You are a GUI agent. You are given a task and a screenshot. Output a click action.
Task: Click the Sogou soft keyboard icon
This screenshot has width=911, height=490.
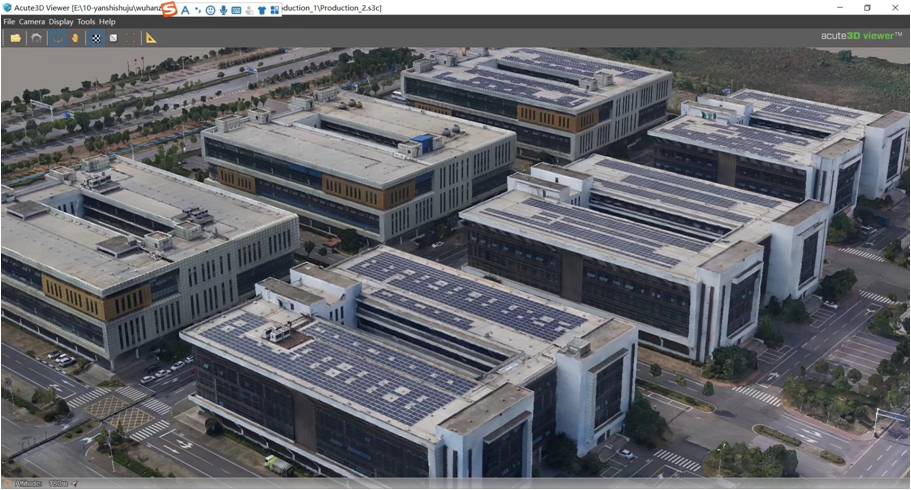[236, 9]
